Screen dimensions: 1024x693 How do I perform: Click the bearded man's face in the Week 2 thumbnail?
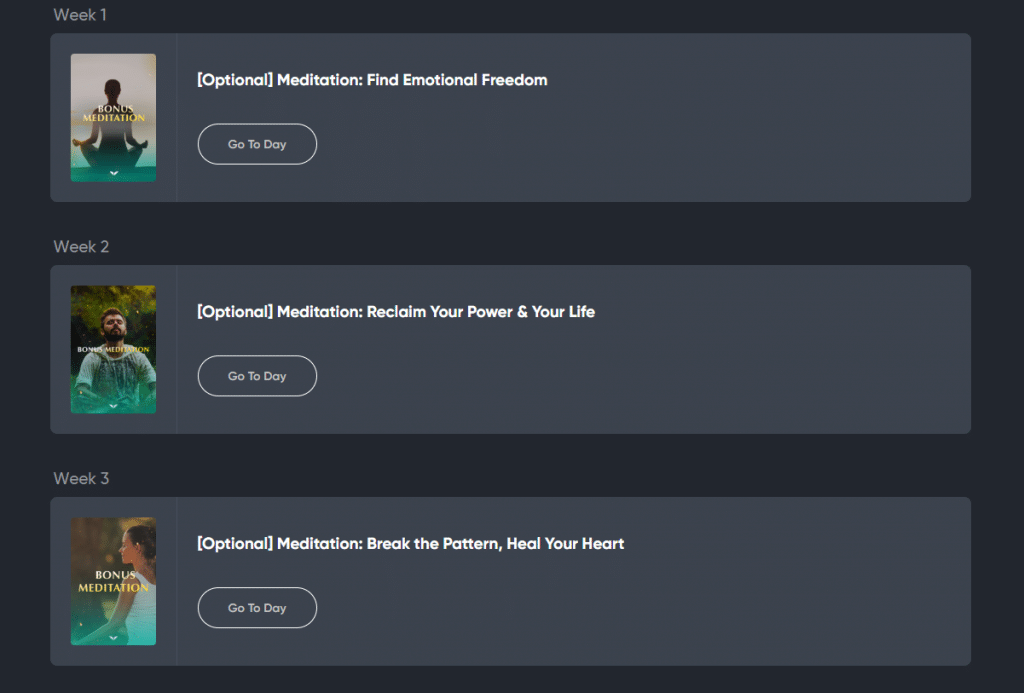point(114,322)
